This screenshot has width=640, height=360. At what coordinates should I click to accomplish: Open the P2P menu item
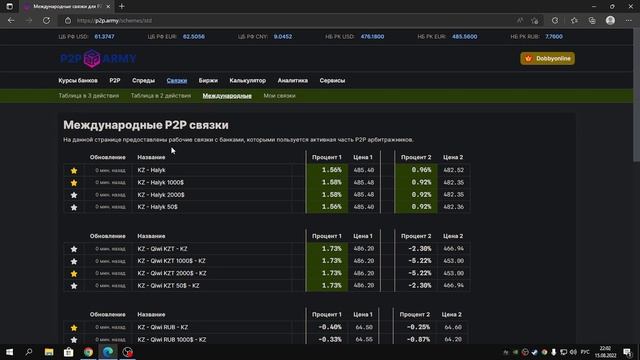(115, 80)
